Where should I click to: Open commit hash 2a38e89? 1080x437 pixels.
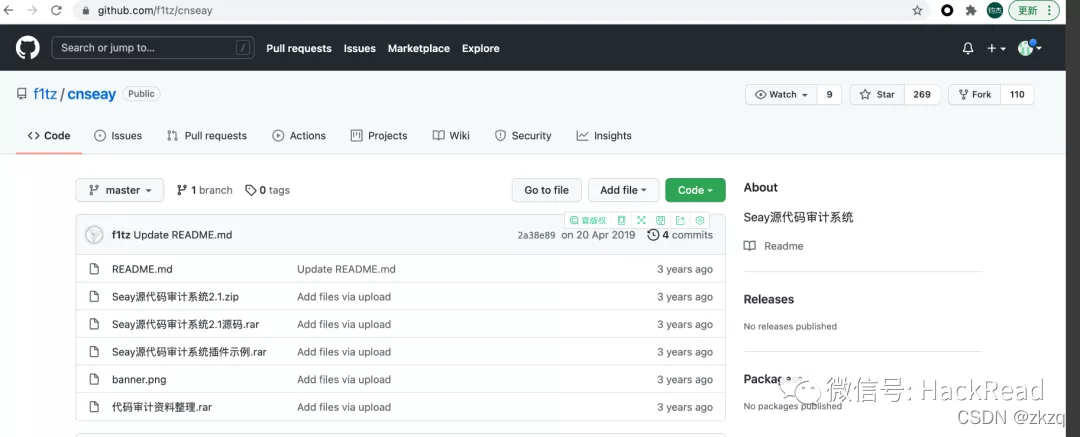[536, 235]
